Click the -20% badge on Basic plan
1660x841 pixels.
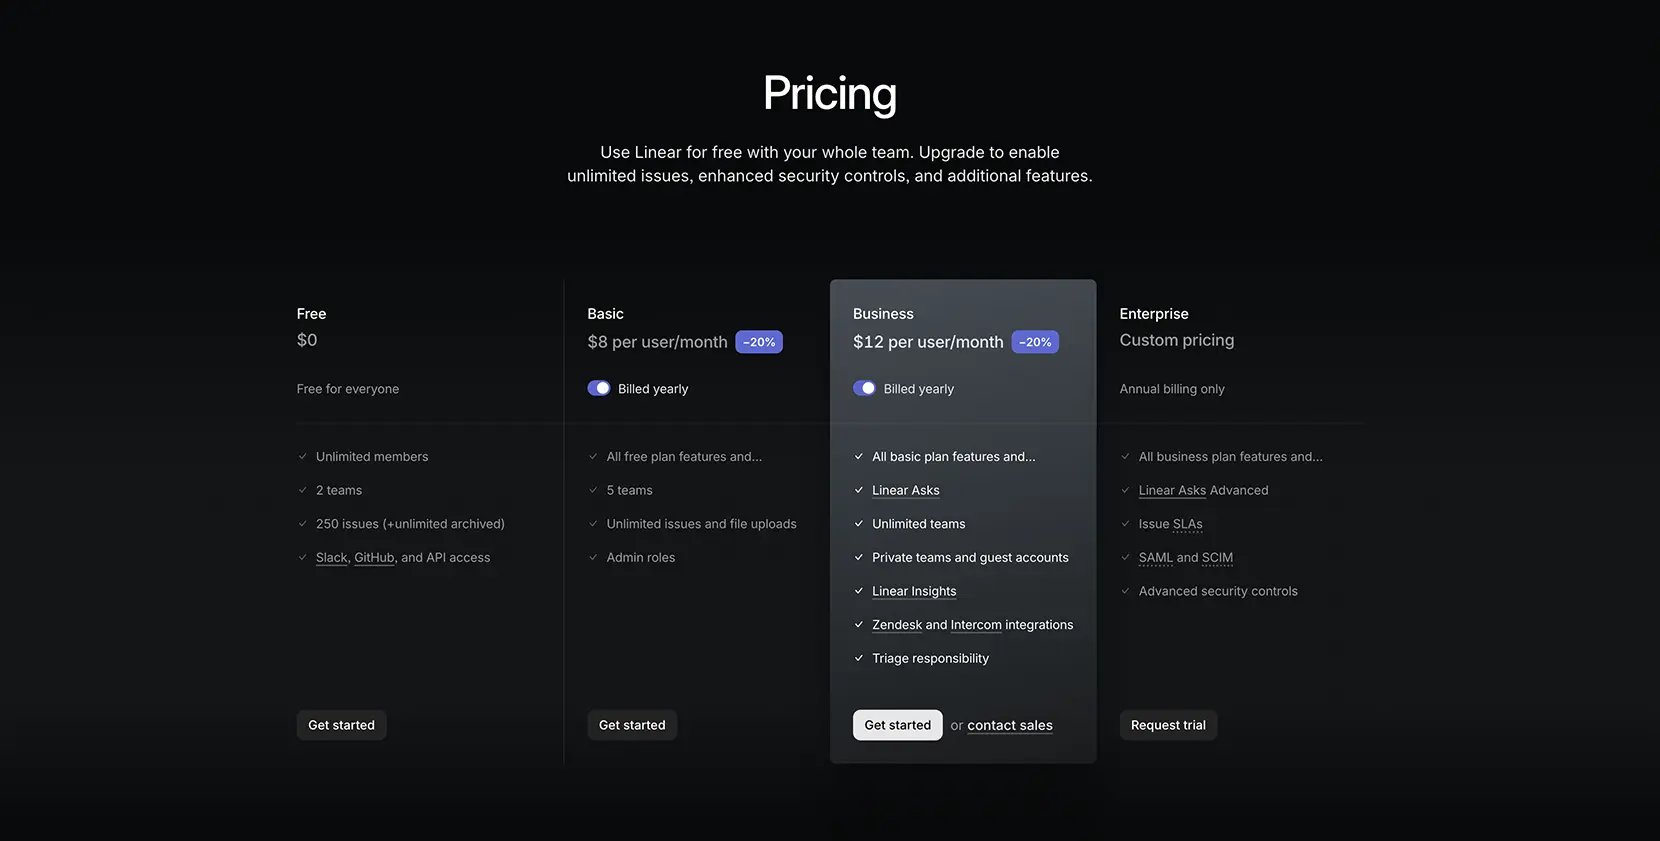coord(759,342)
